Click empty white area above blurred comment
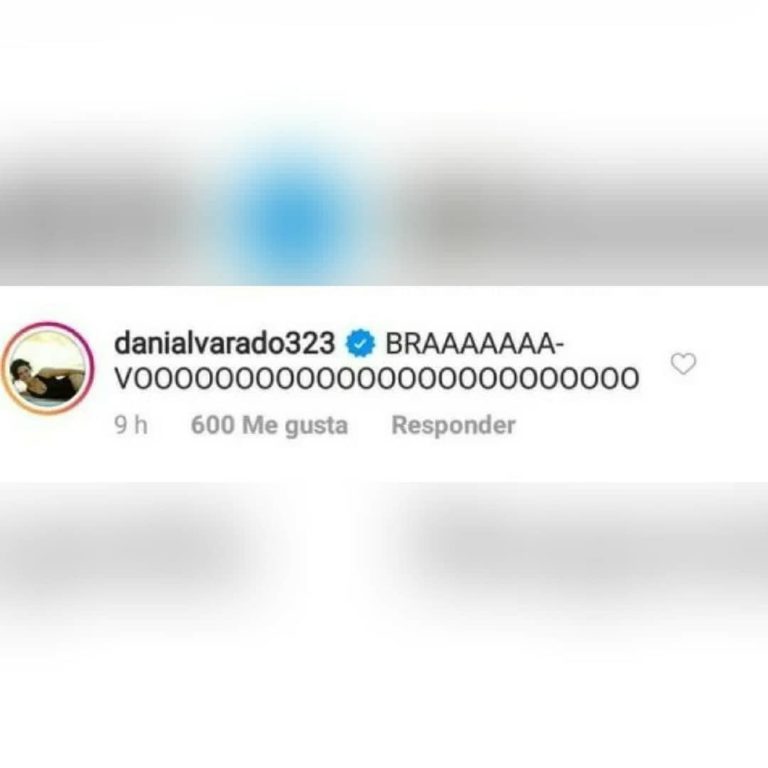 tap(384, 59)
